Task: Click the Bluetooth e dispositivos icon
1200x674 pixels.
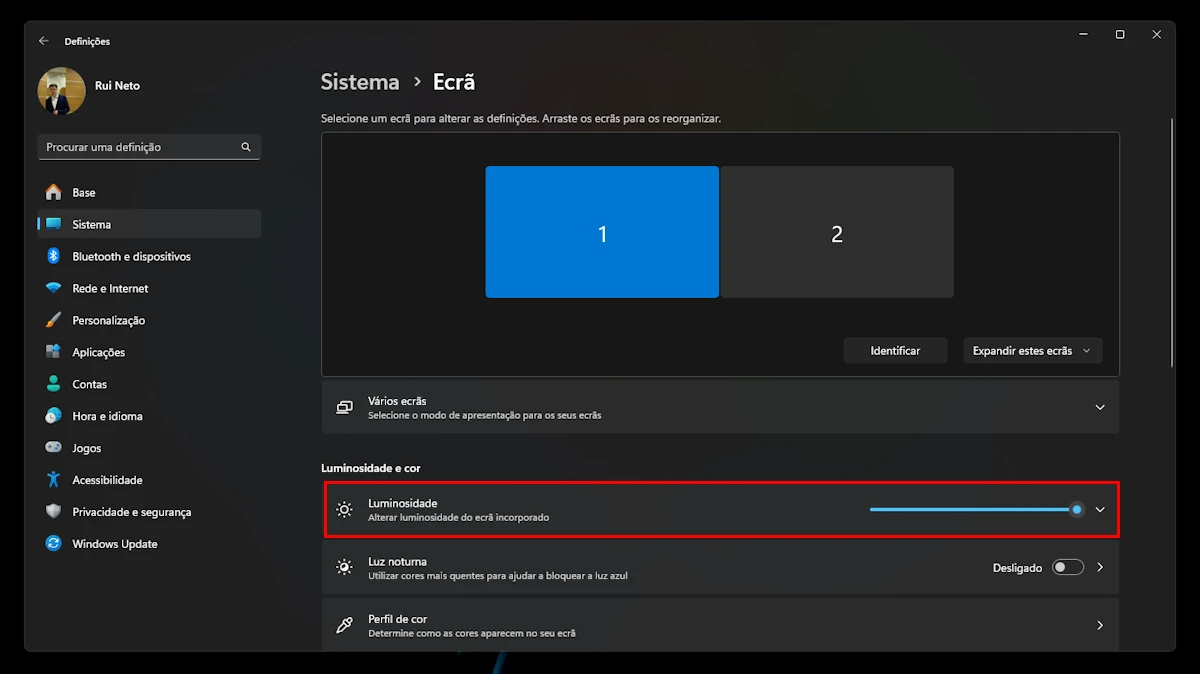Action: coord(54,256)
